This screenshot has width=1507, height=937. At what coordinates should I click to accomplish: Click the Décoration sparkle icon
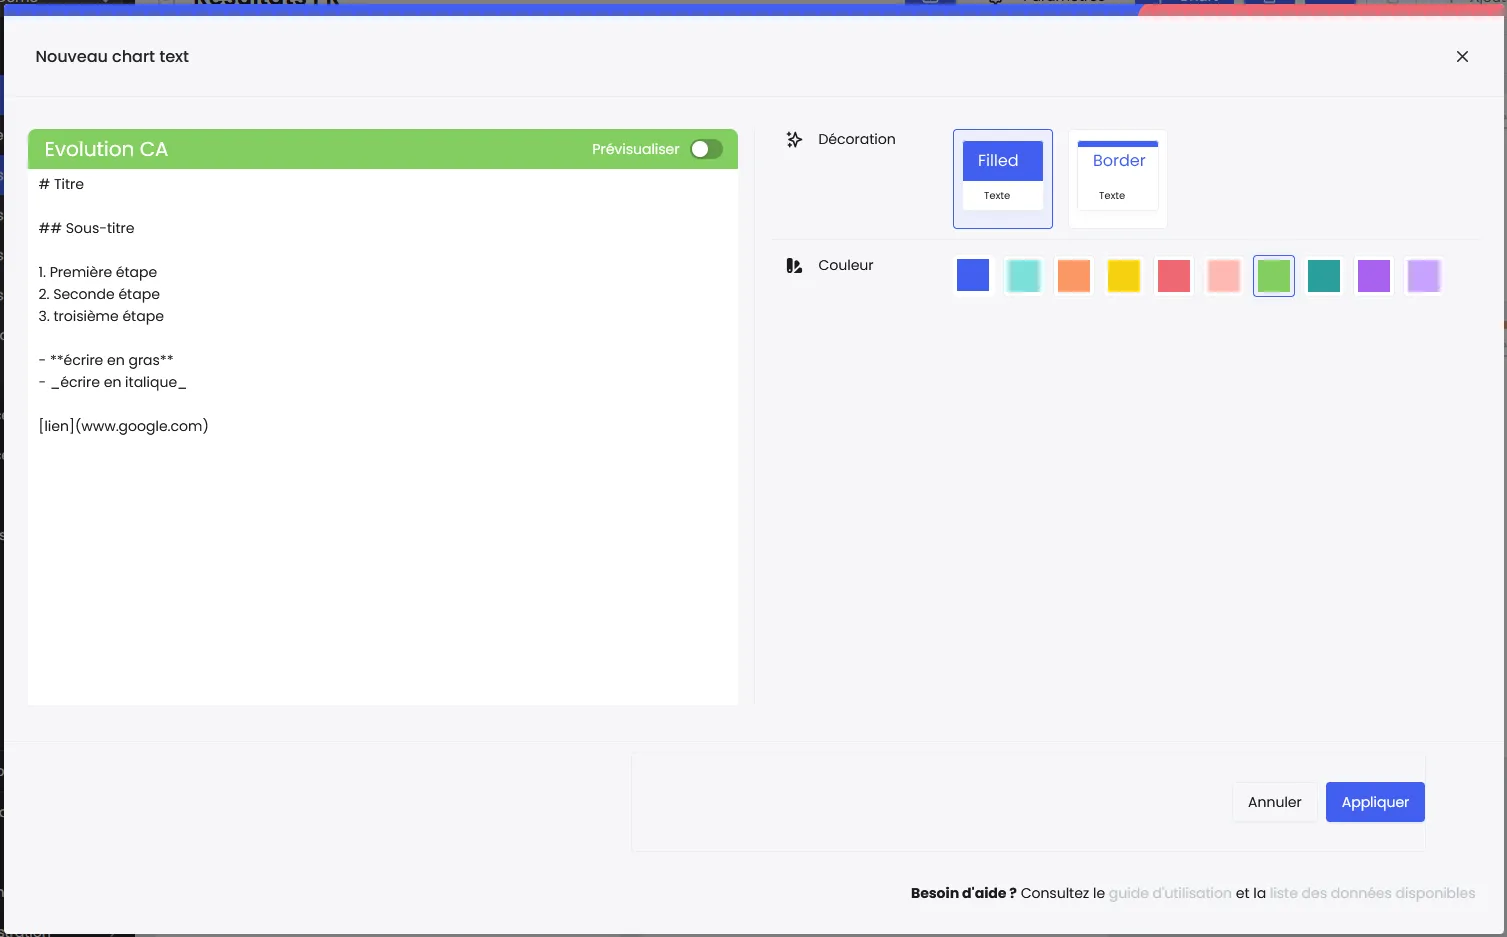pos(794,139)
